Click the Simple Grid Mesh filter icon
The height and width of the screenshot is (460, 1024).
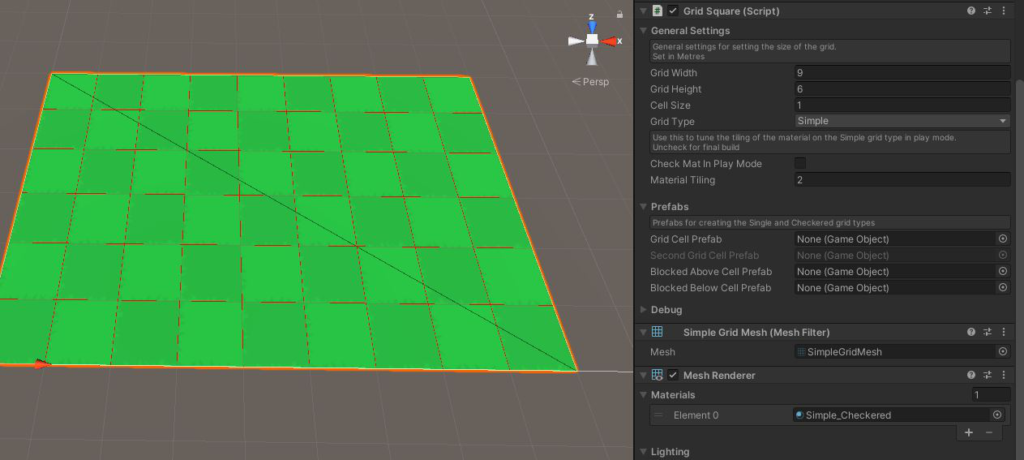coord(658,332)
